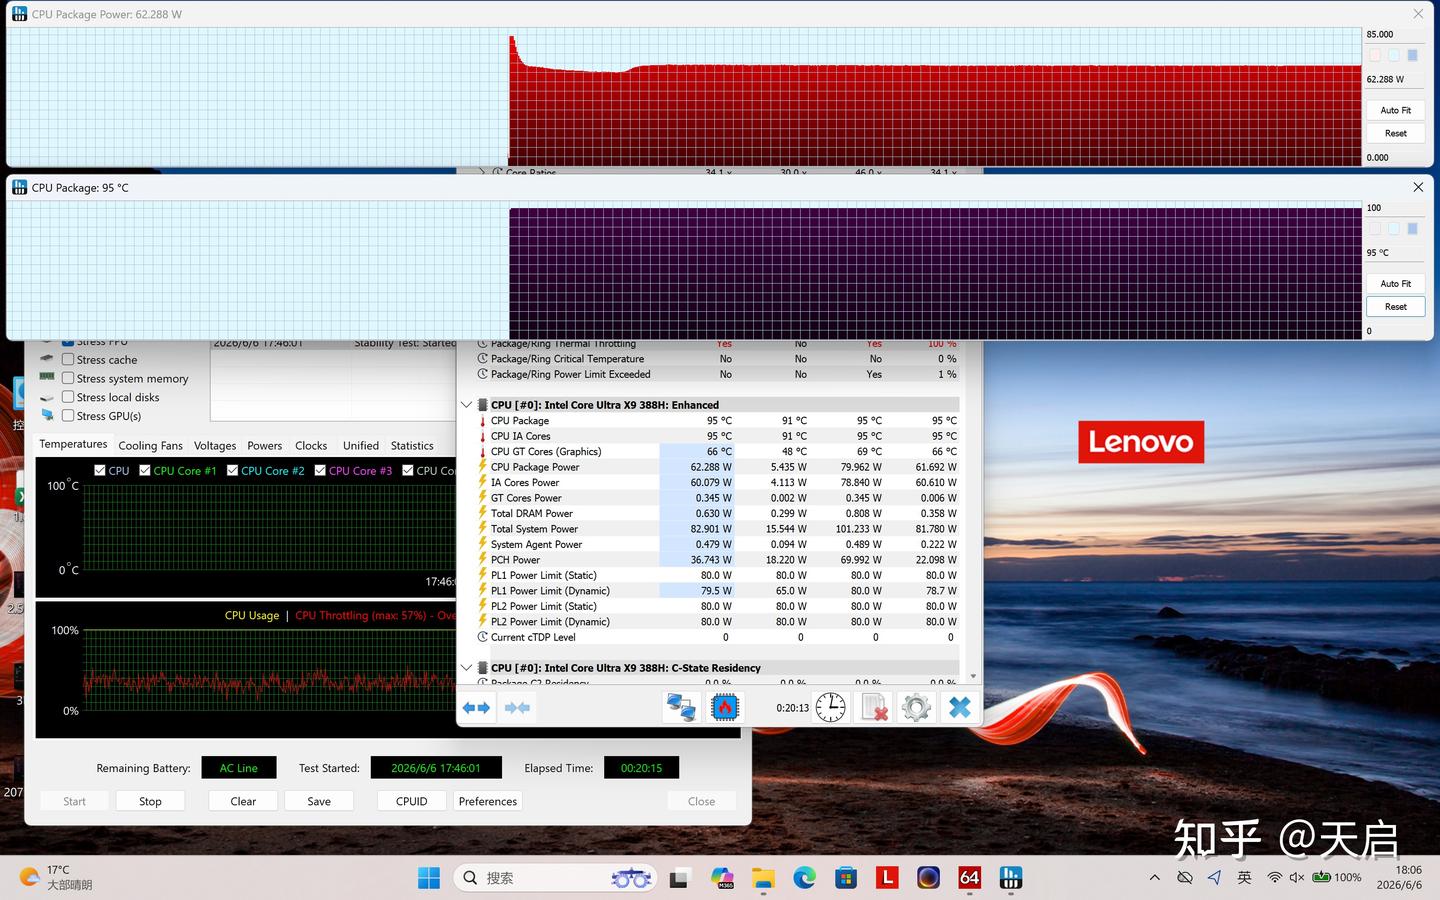
Task: Switch to Temperatures tab
Action: (73, 445)
